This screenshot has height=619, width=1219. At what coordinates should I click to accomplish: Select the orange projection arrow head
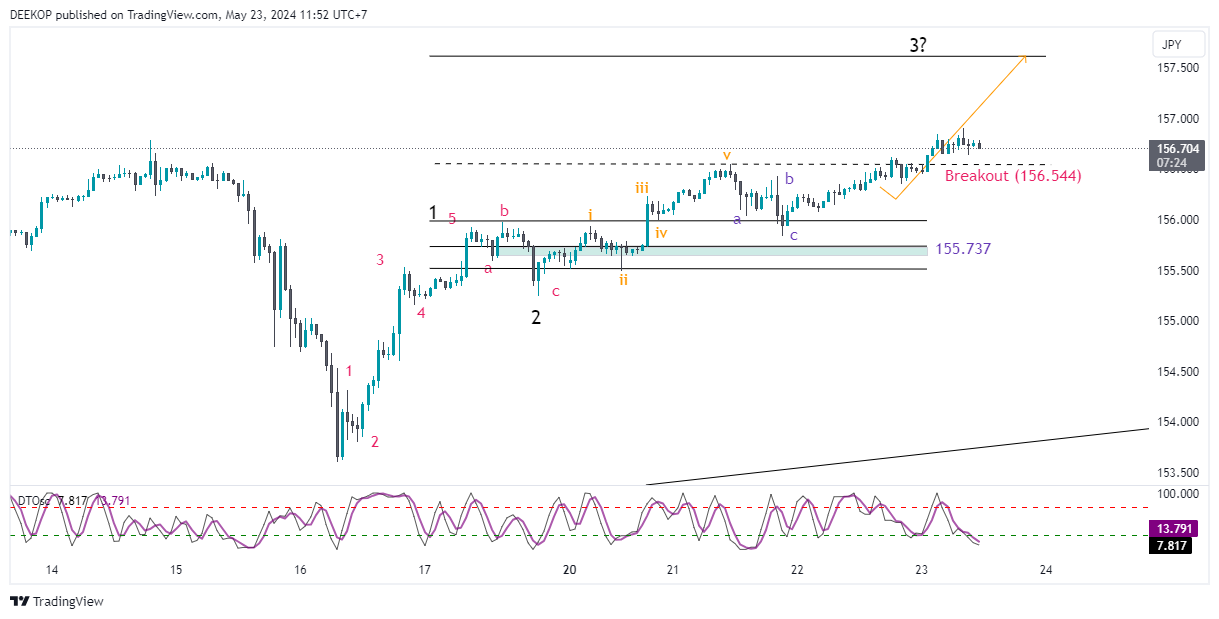pos(1022,59)
